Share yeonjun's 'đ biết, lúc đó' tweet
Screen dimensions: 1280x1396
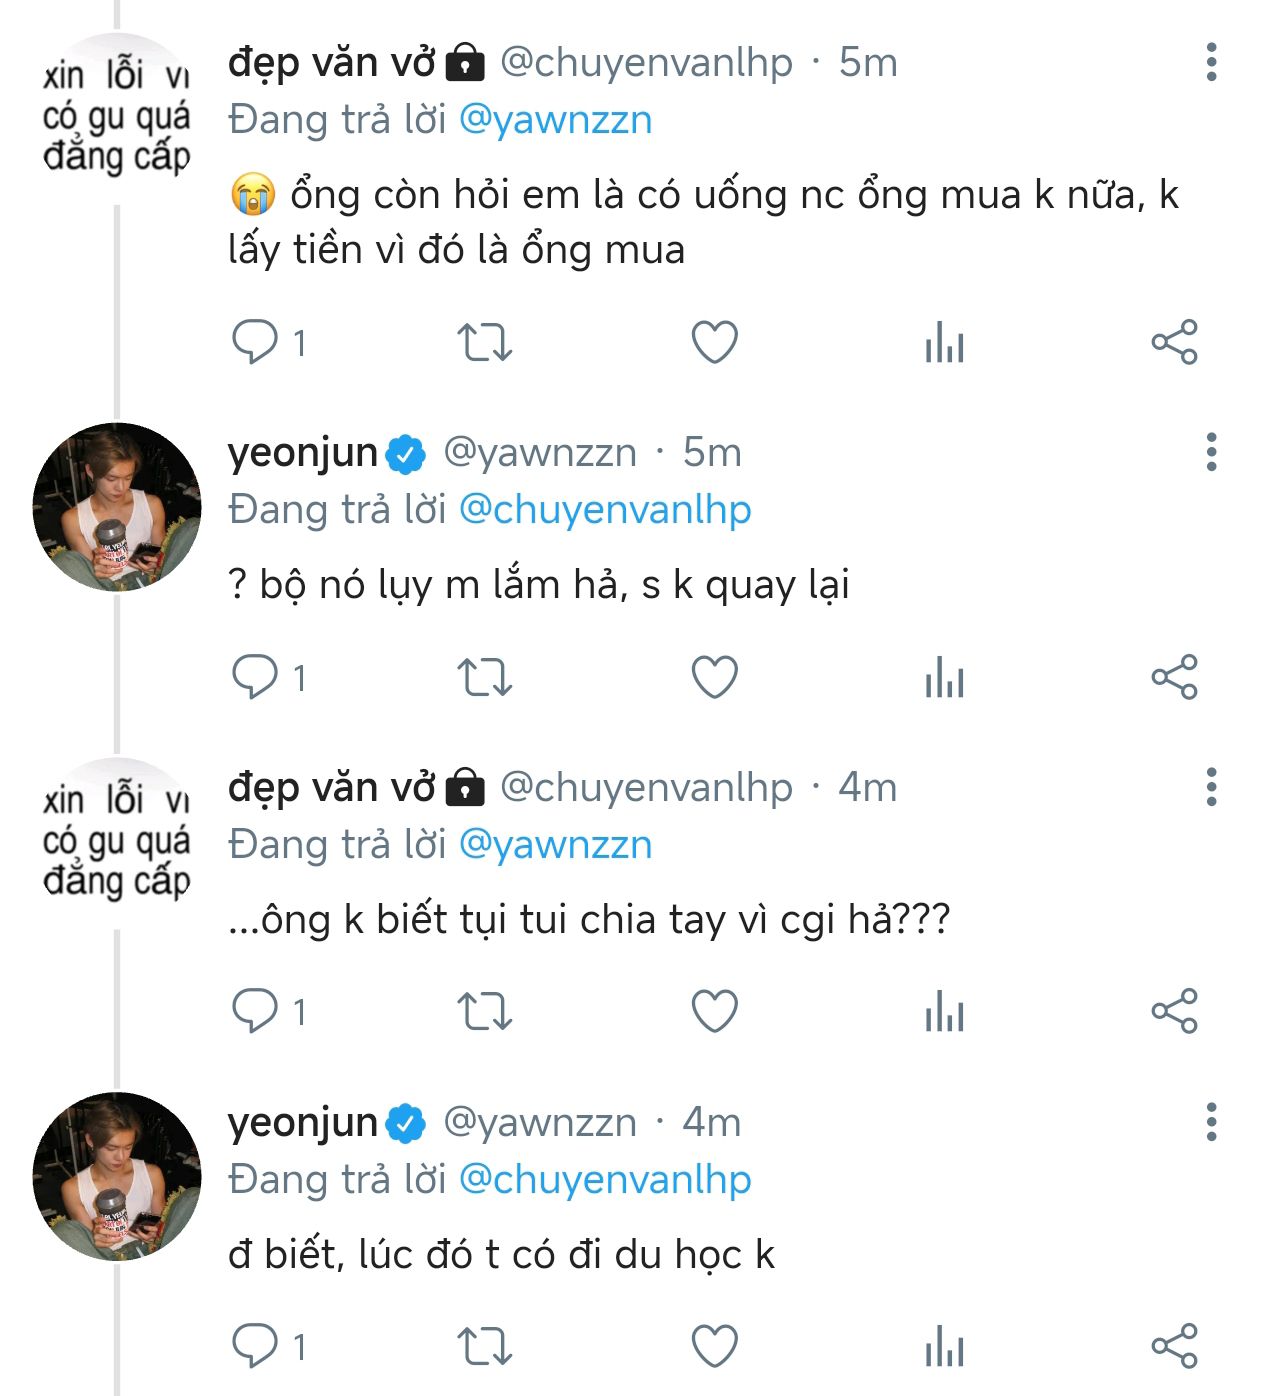pyautogui.click(x=1174, y=1346)
